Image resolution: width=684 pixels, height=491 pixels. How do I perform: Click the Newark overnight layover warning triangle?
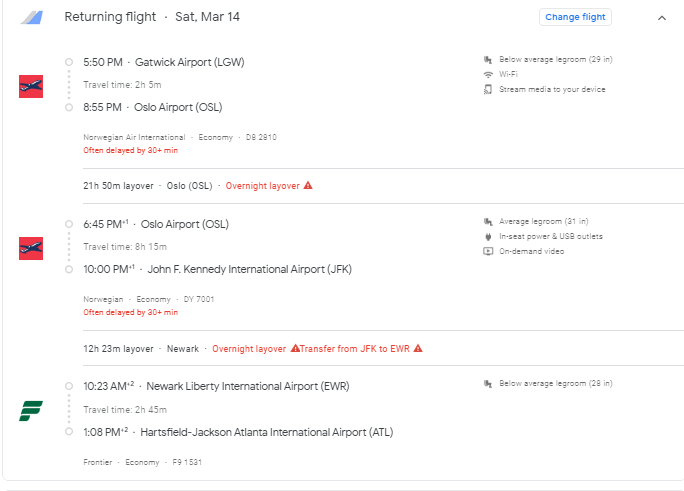(295, 348)
